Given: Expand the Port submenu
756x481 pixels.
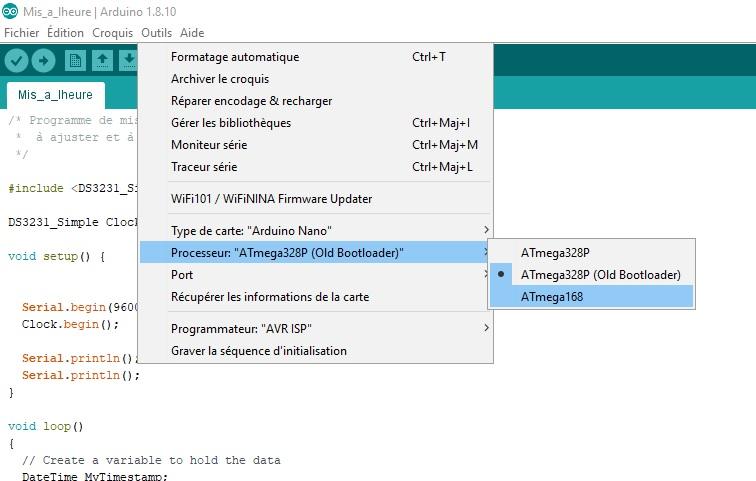Looking at the screenshot, I should pyautogui.click(x=316, y=275).
